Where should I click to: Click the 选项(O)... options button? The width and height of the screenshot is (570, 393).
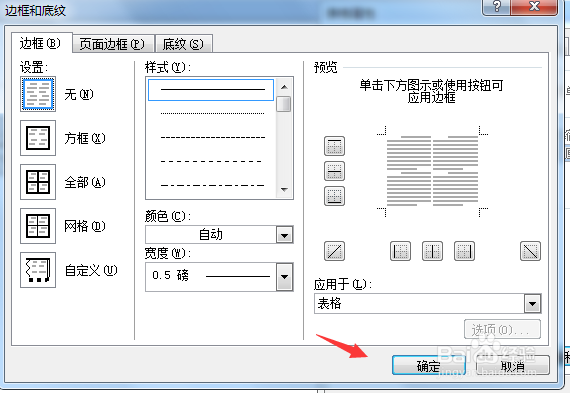click(x=502, y=329)
